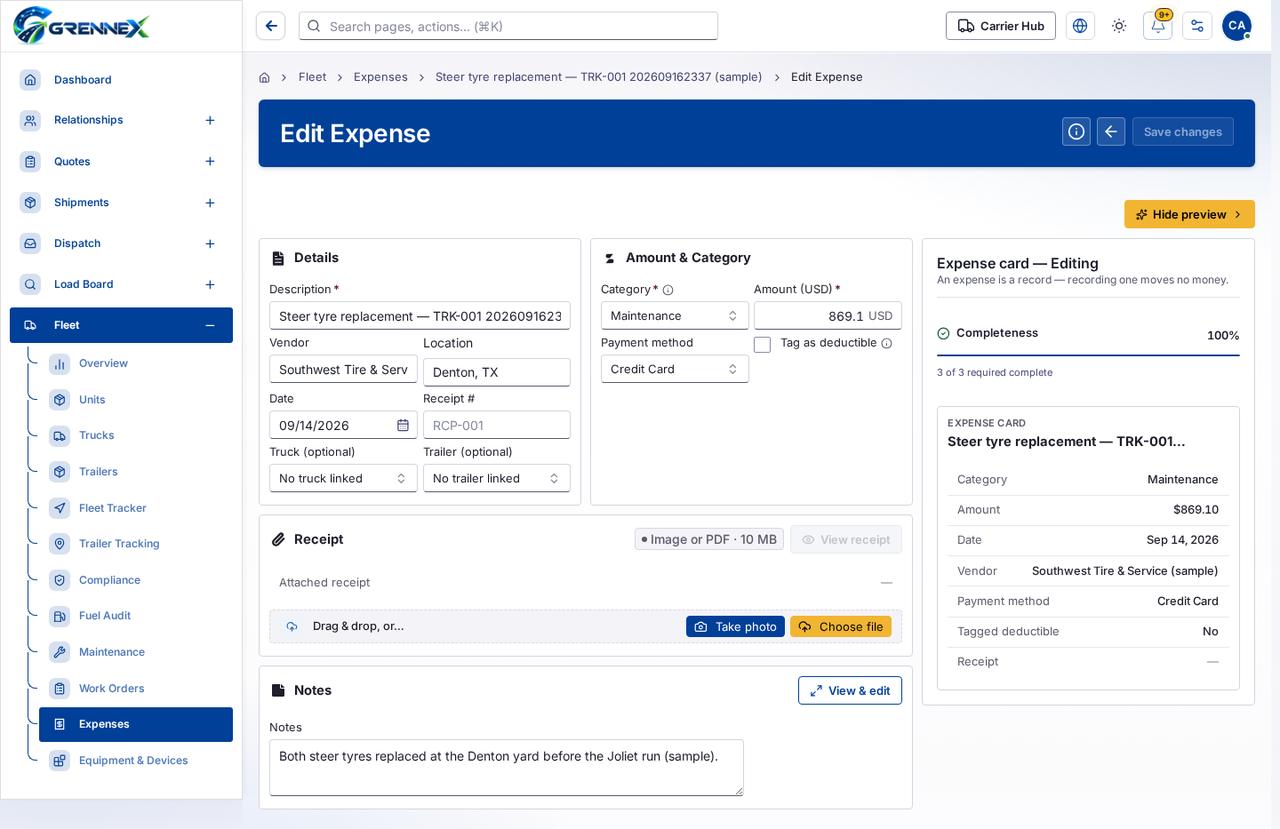Click the Amount (USD) field
Screen dimensions: 1280x829
pos(828,316)
